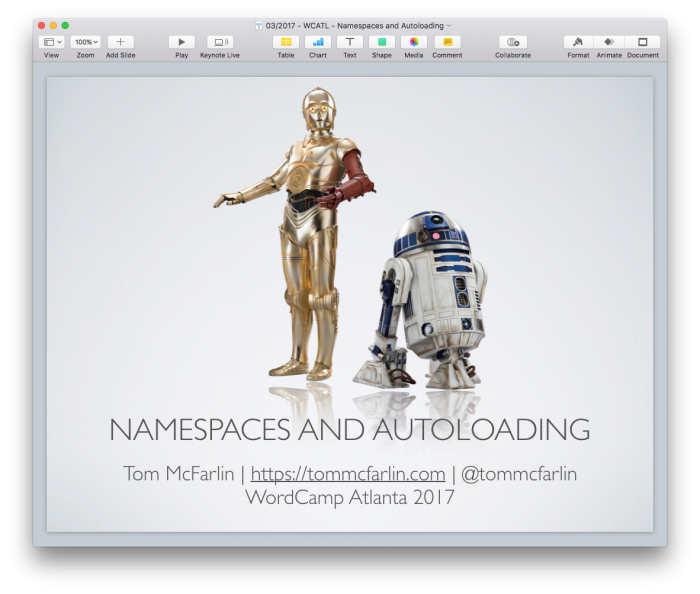Close the Keynote window
The image size is (700, 594).
click(x=42, y=25)
